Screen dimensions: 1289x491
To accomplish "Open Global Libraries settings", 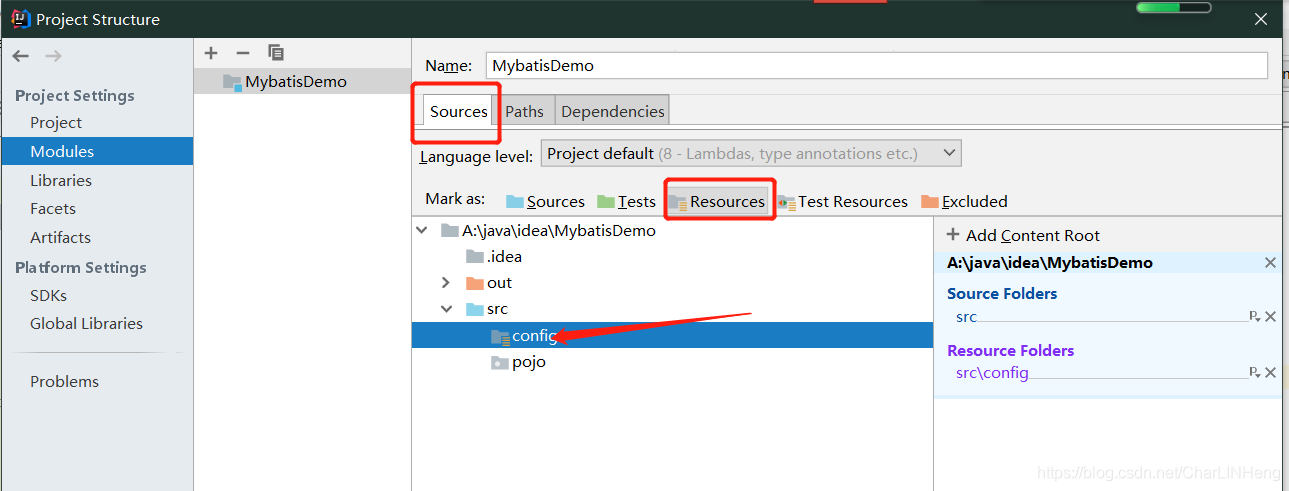I will pos(86,323).
